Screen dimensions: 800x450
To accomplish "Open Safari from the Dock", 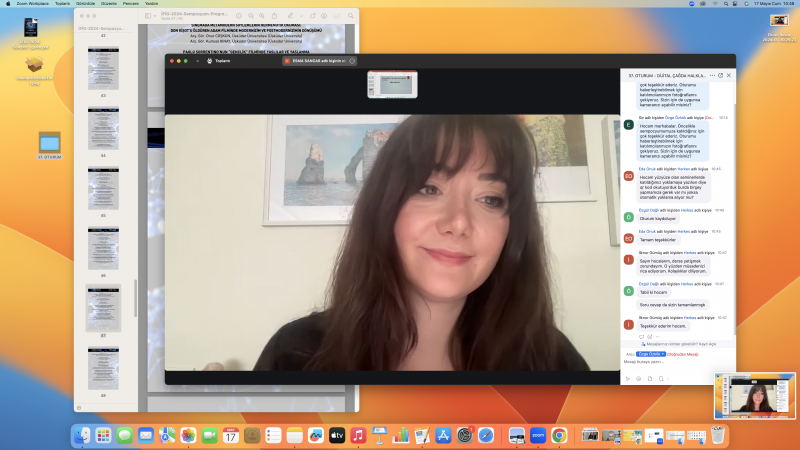I will point(486,435).
